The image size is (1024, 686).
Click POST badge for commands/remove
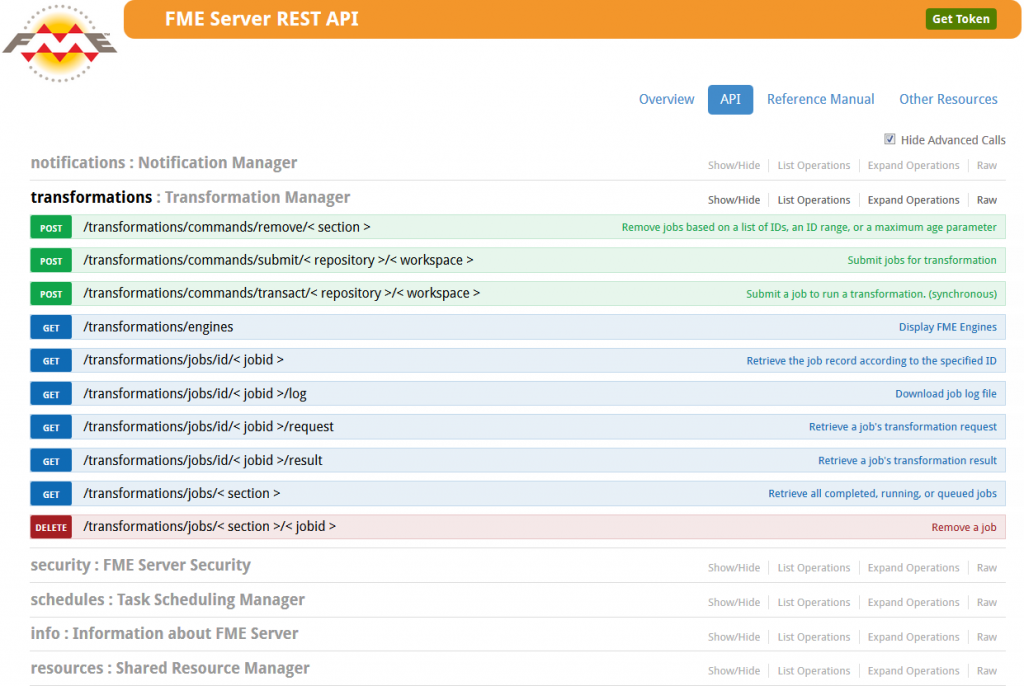(x=51, y=227)
